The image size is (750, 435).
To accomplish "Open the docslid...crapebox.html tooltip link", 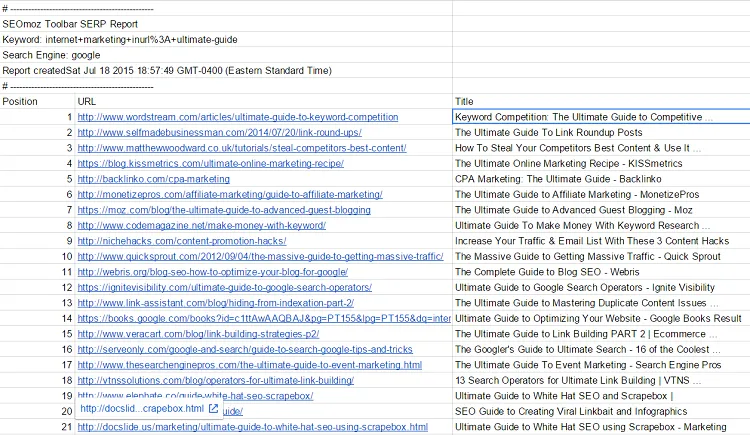I will (142, 409).
